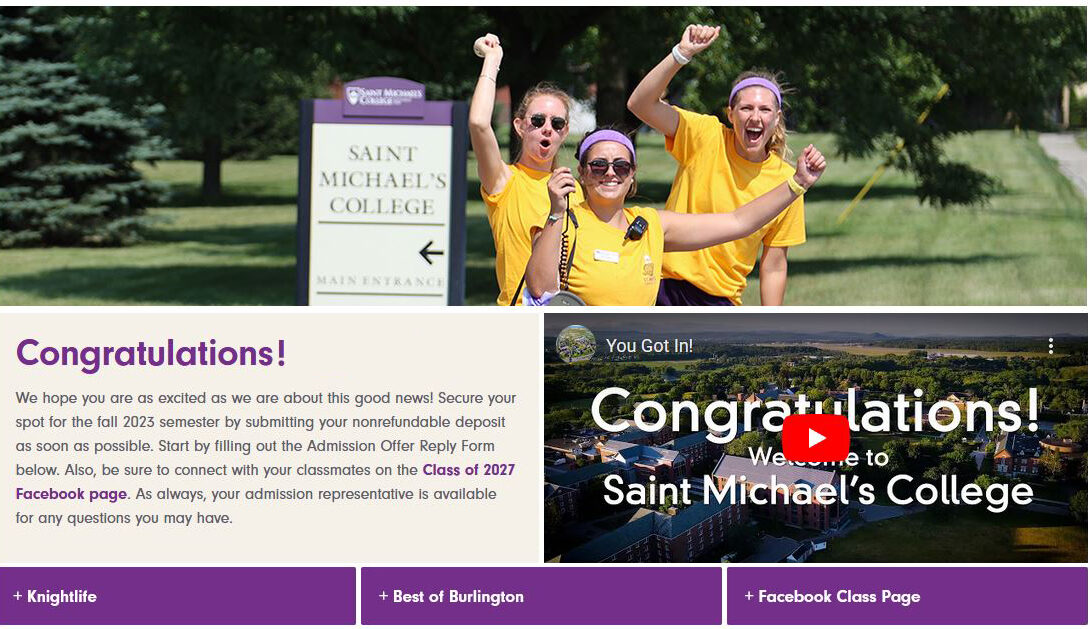This screenshot has height=629, width=1088.
Task: Click the purple college logo atop the sign
Action: tap(383, 96)
